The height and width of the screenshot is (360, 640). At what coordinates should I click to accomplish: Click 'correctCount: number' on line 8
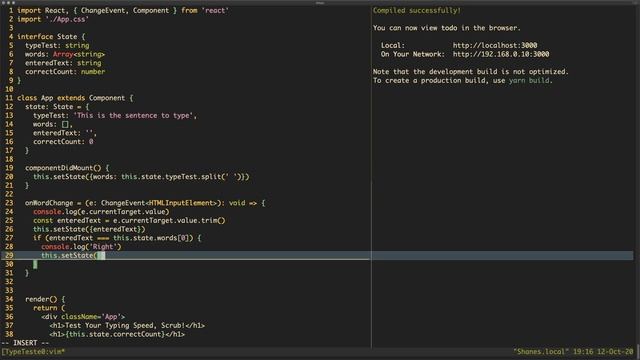click(65, 72)
